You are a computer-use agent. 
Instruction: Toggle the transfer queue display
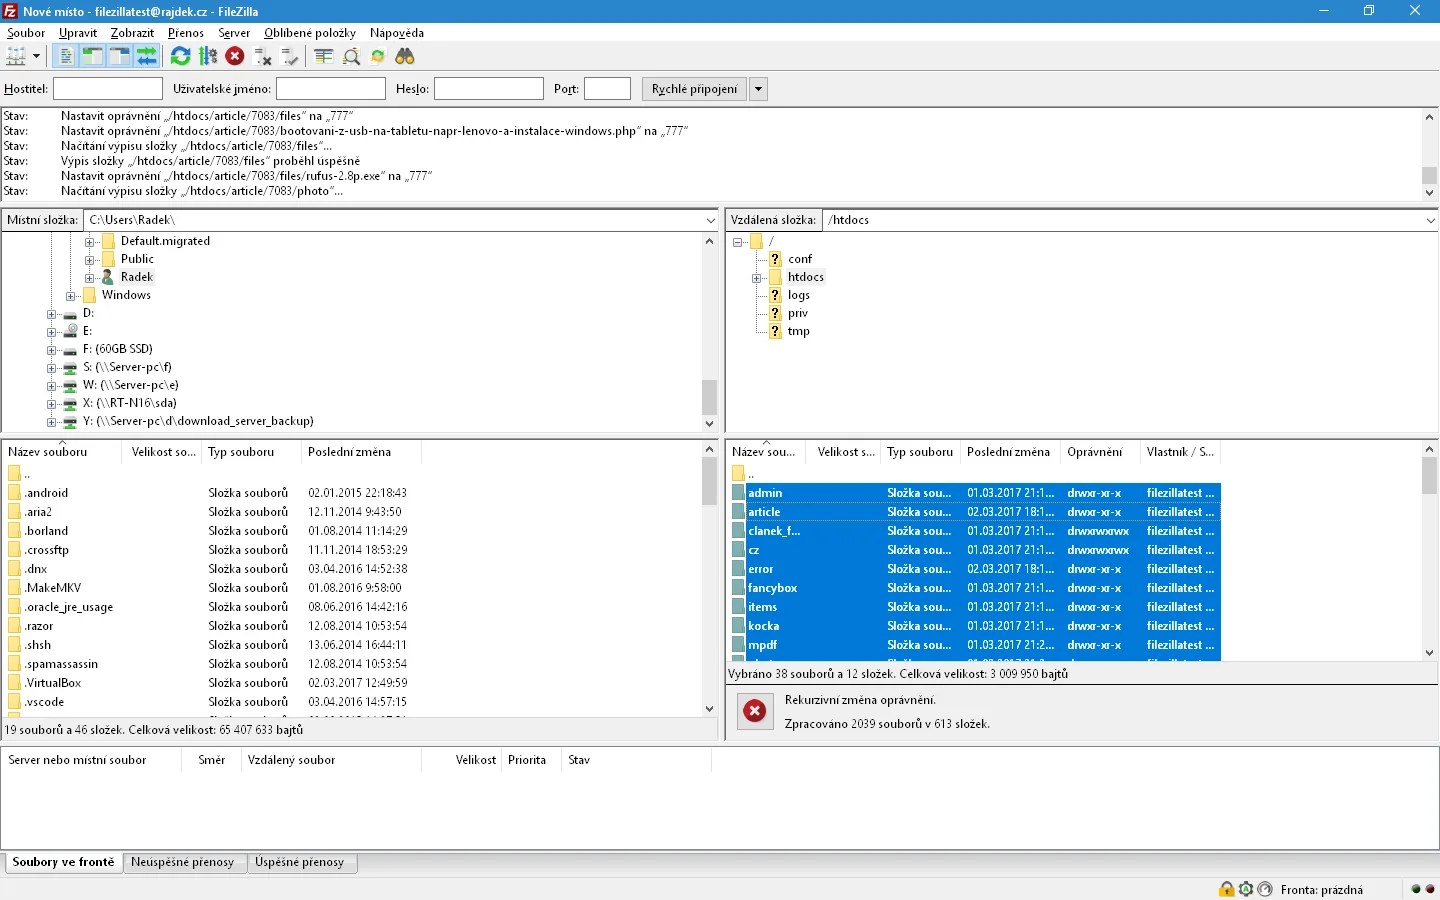[x=147, y=57]
